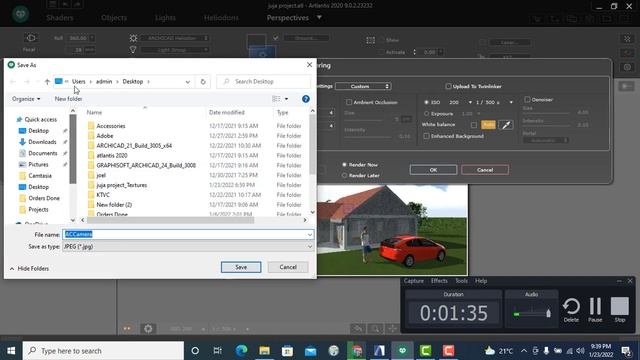Viewport: 640px width, 360px height.
Task: Open the view options dropdown arrow
Action: point(286,99)
